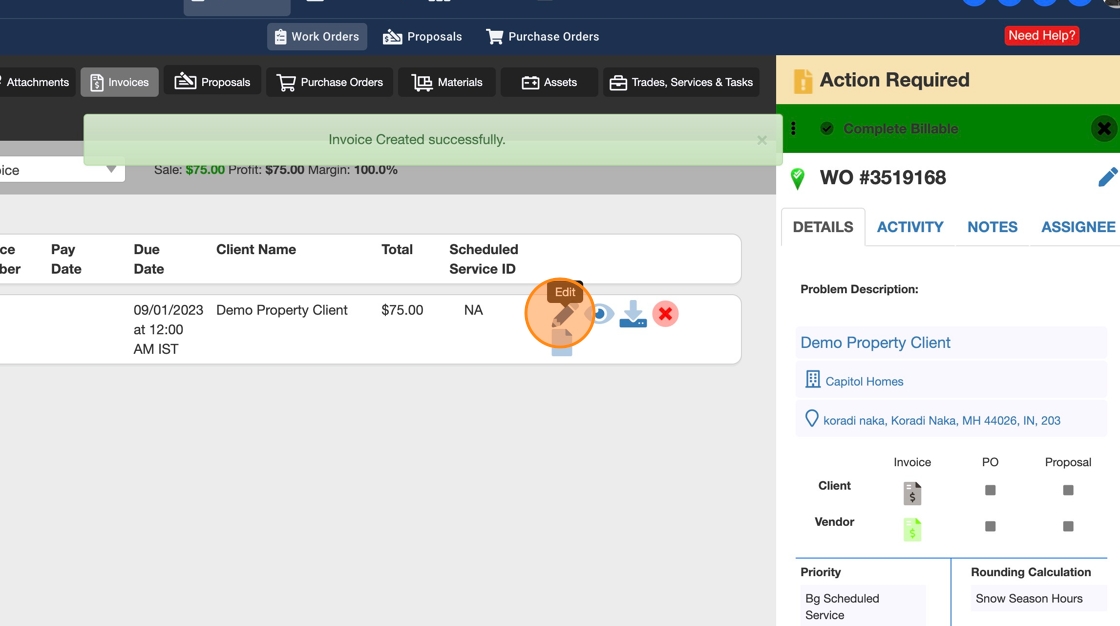The width and height of the screenshot is (1120, 626).
Task: Dismiss the Invoice Created successfully notification
Action: (x=762, y=140)
